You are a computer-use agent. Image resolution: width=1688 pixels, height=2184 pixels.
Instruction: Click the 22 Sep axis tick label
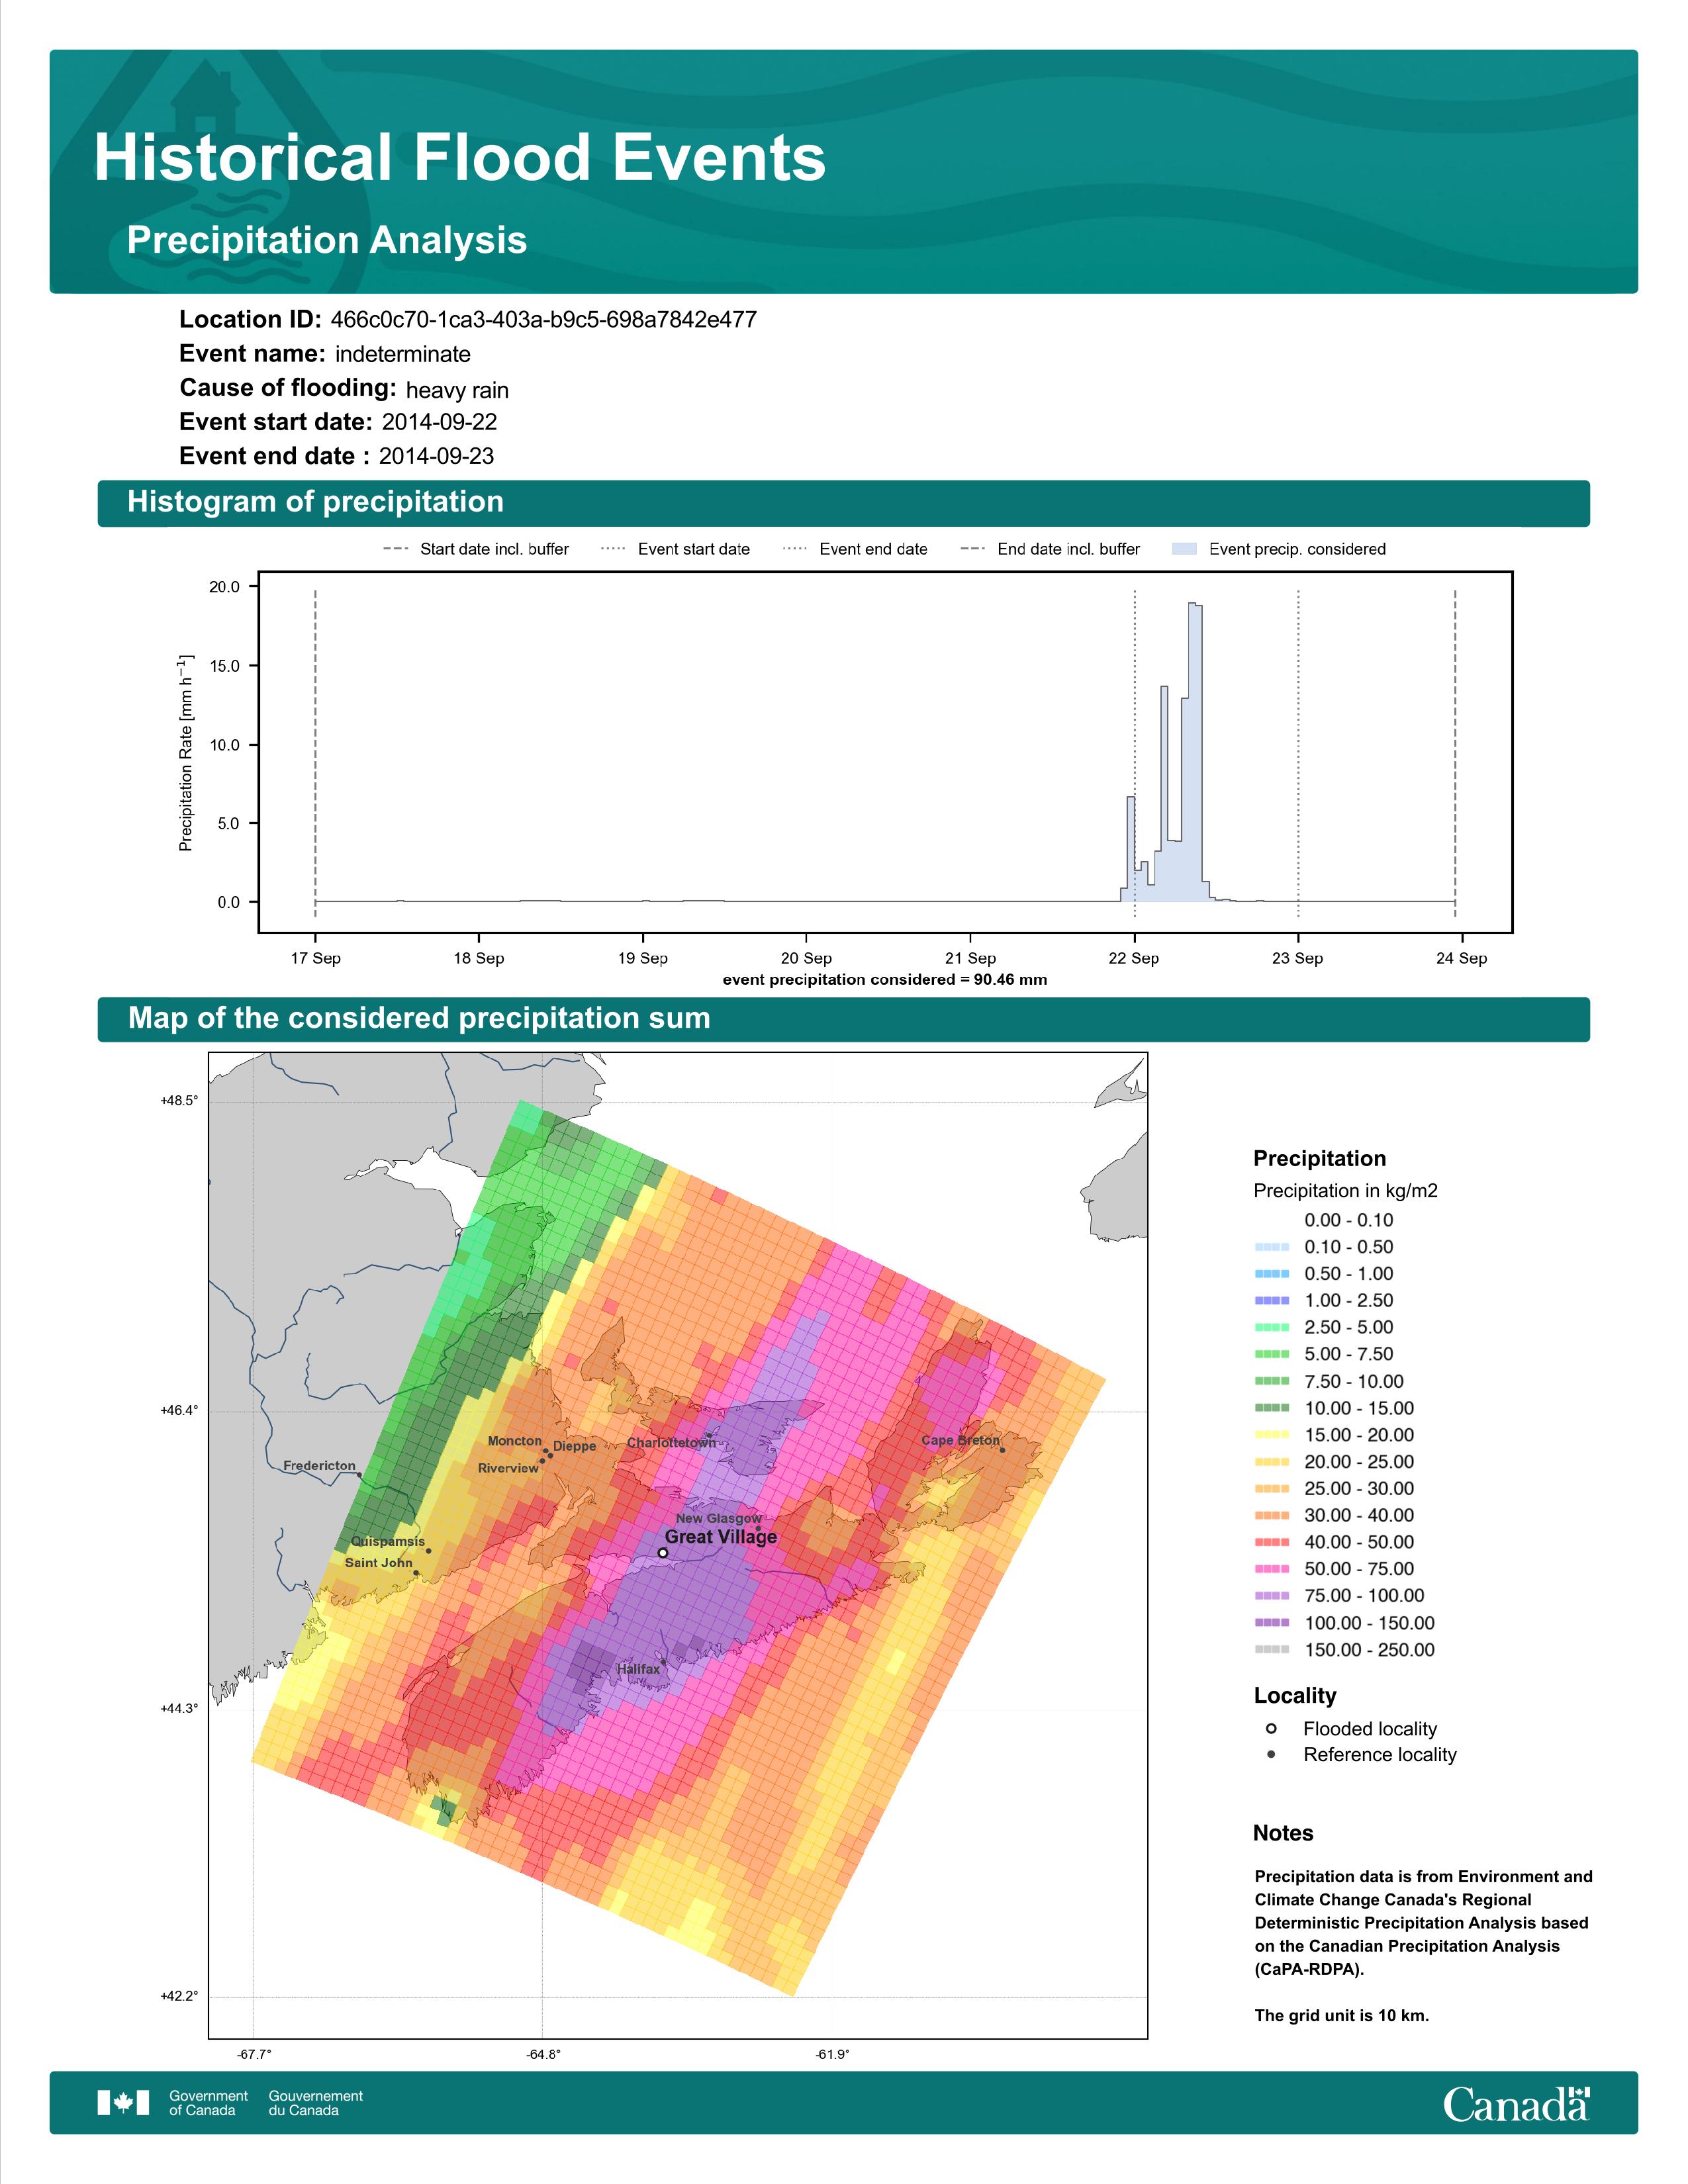pyautogui.click(x=1134, y=958)
